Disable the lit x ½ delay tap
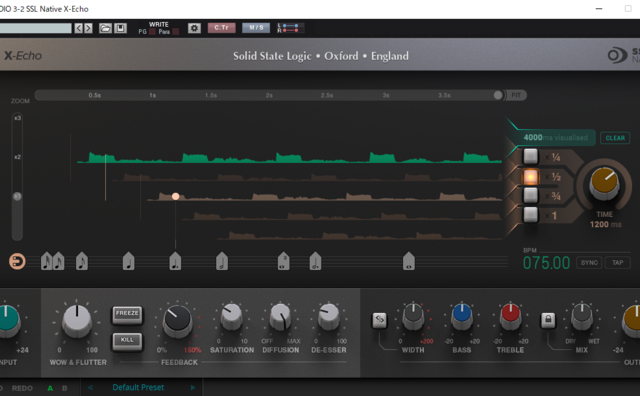Image resolution: width=640 pixels, height=396 pixels. pos(531,176)
